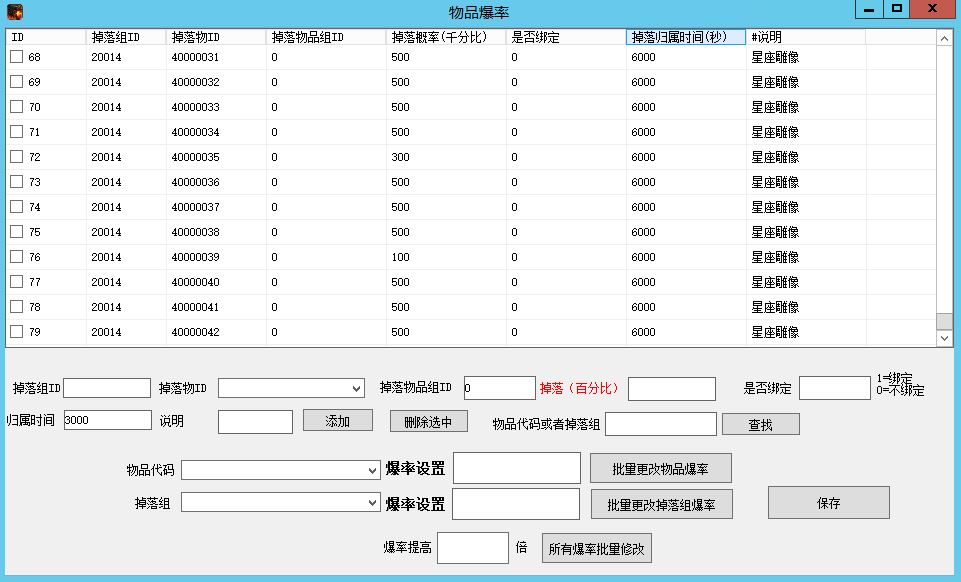
Task: Click the 查找 search button
Action: click(760, 425)
